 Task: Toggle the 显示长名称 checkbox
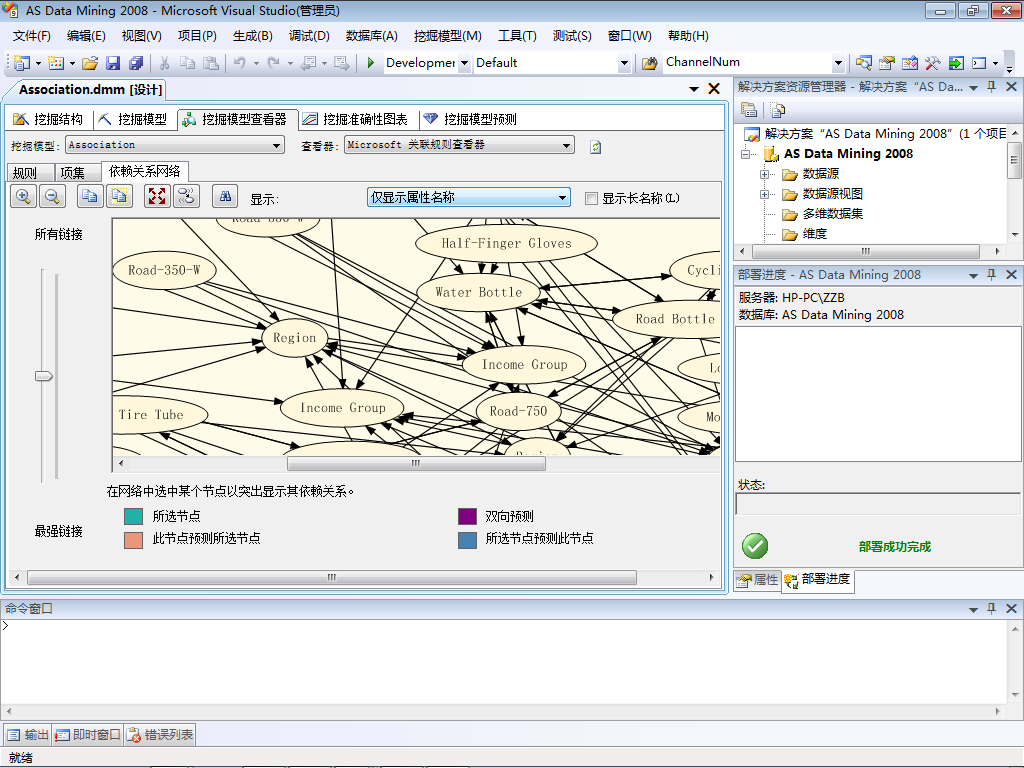pos(591,199)
